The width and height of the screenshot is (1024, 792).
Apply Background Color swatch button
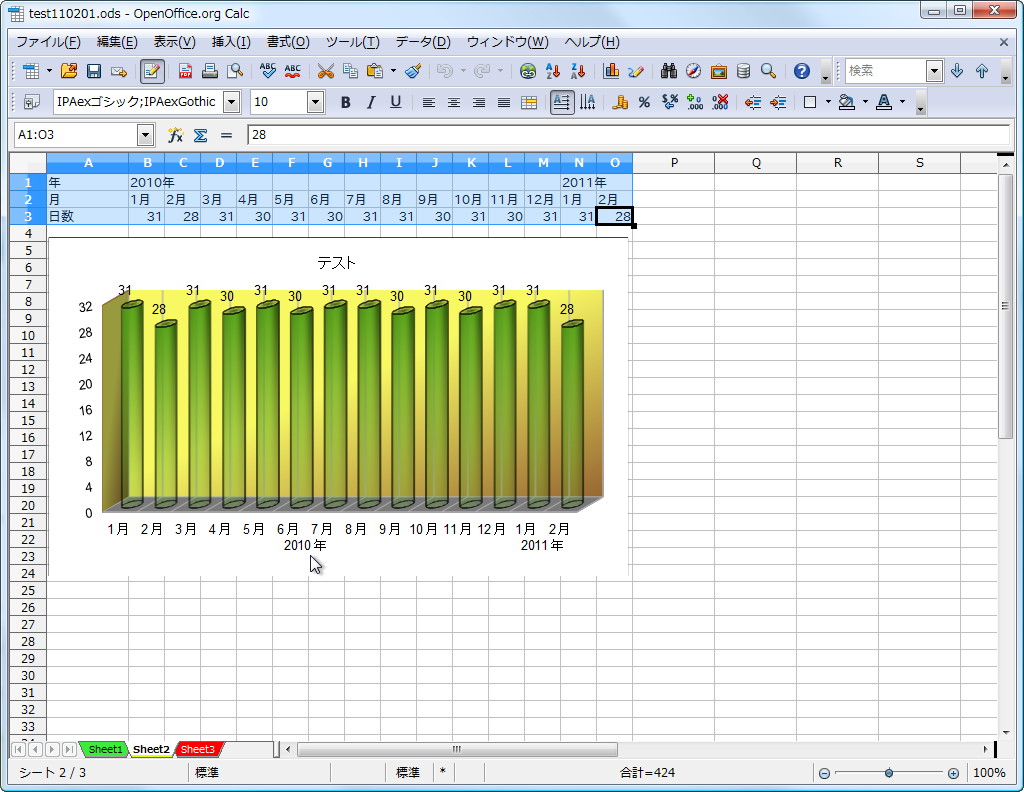tap(846, 103)
